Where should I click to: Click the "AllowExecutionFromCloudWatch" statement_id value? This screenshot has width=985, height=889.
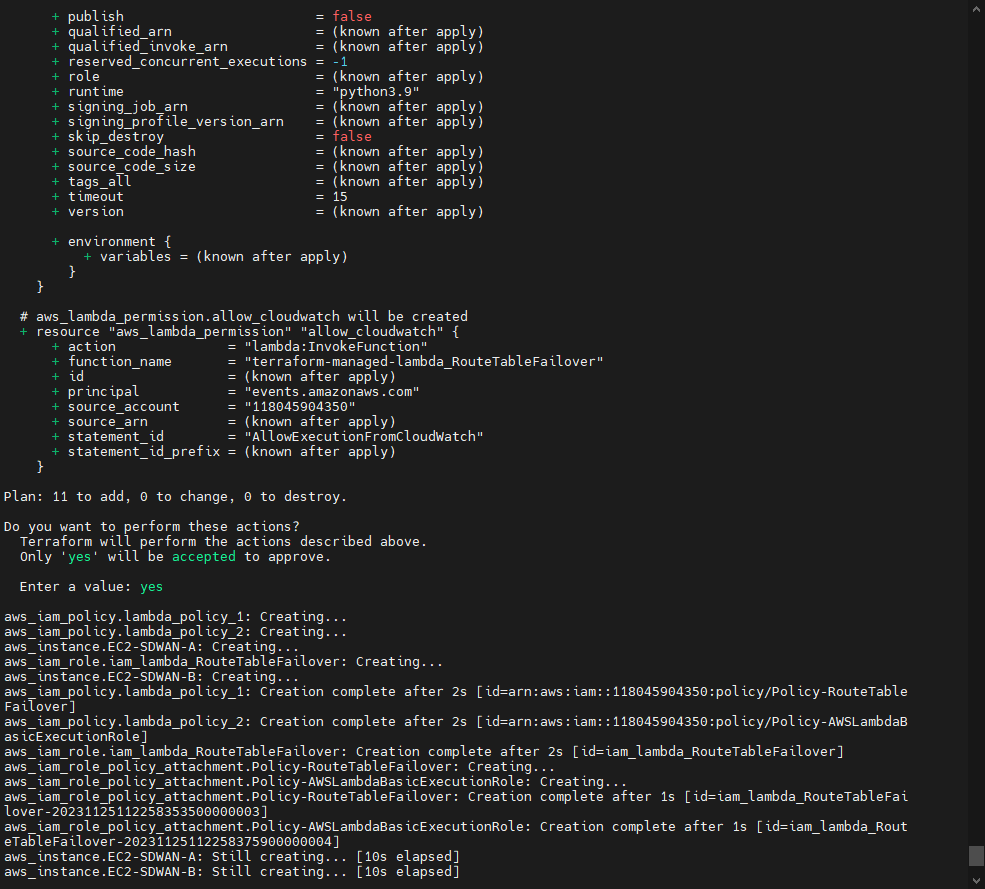(356, 437)
